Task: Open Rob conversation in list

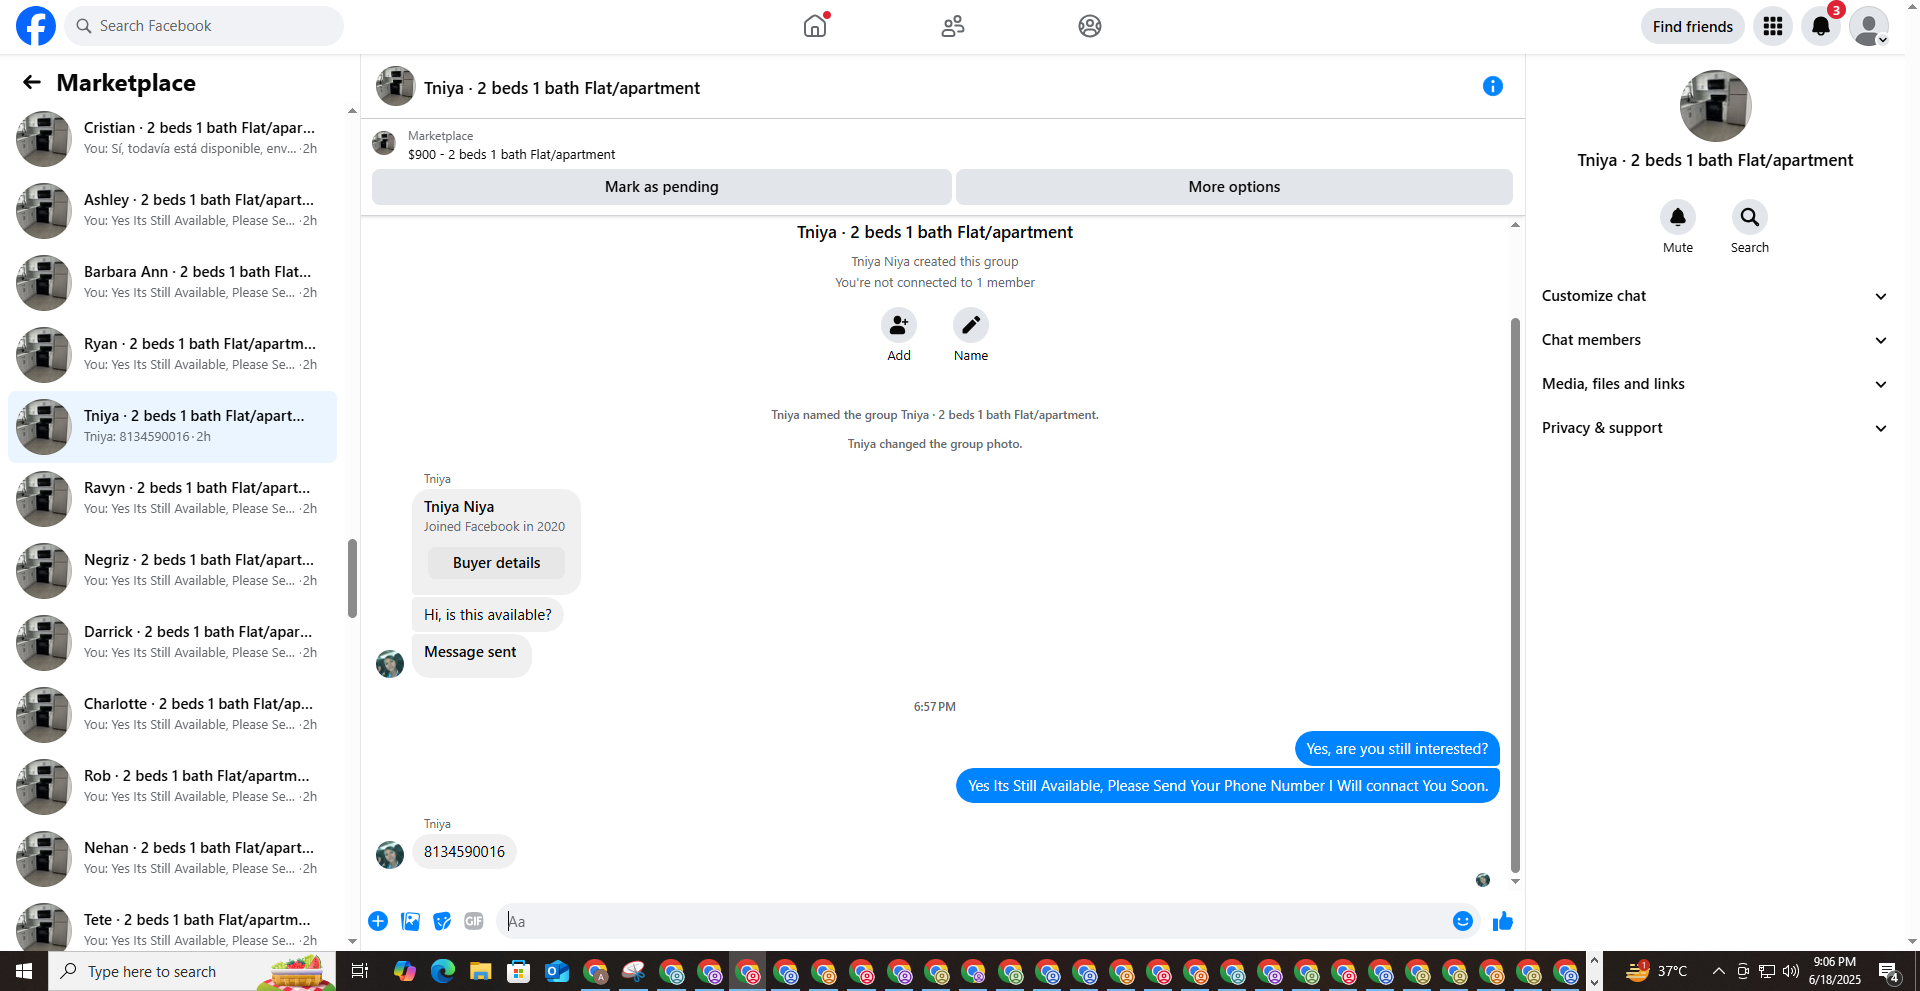Action: click(x=172, y=786)
